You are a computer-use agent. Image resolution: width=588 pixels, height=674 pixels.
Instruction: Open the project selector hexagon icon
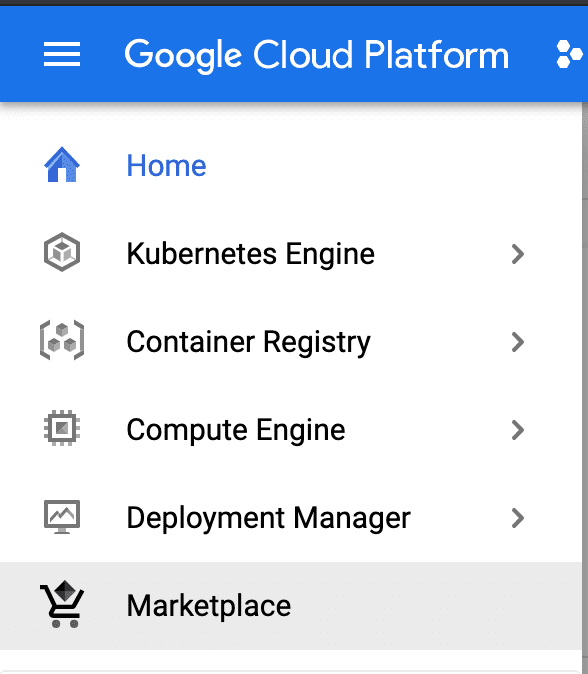pyautogui.click(x=570, y=54)
